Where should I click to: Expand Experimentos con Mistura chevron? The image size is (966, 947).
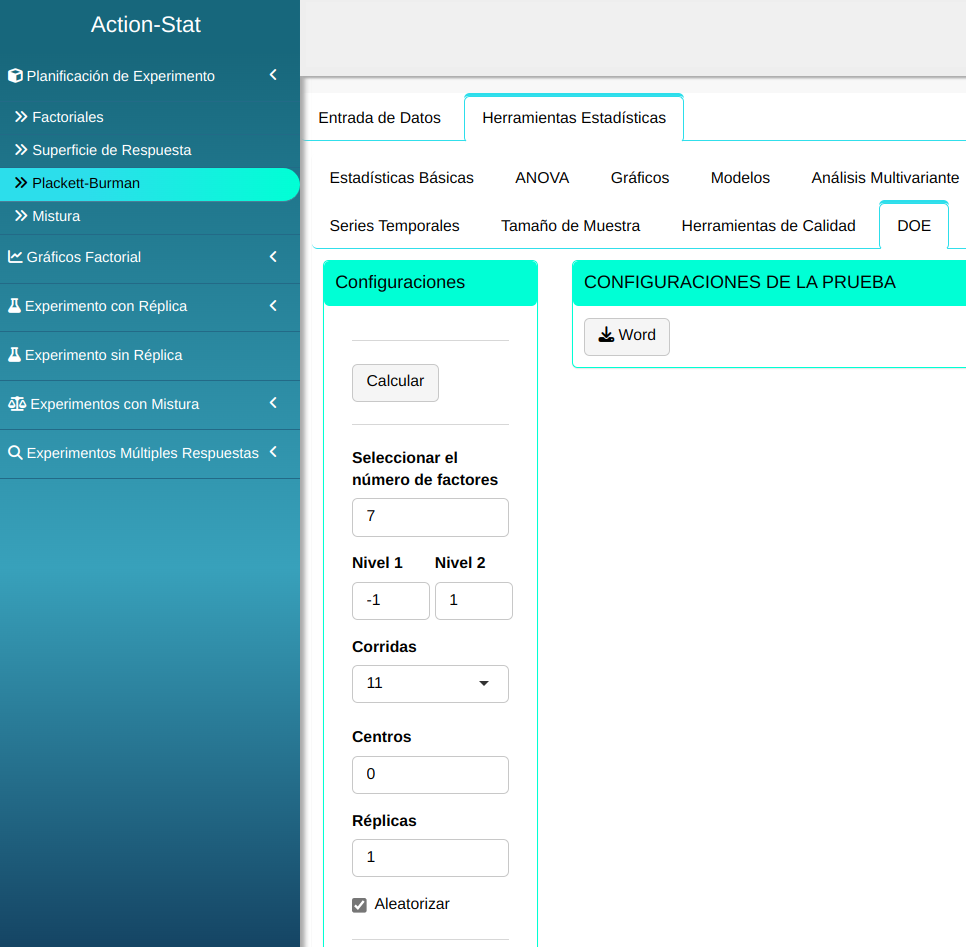[x=273, y=403]
